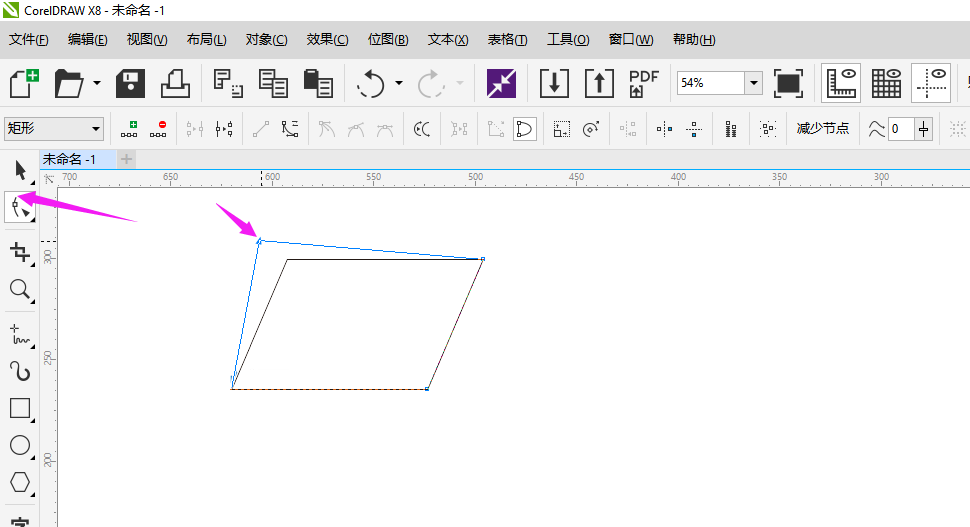
Task: Open the 编辑(E) menu
Action: click(87, 40)
